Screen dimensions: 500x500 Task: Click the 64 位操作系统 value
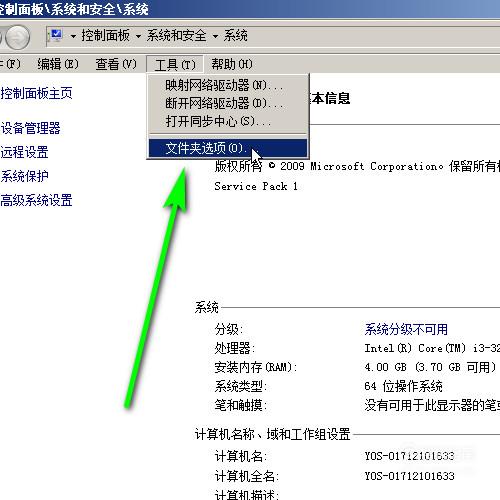click(x=403, y=386)
